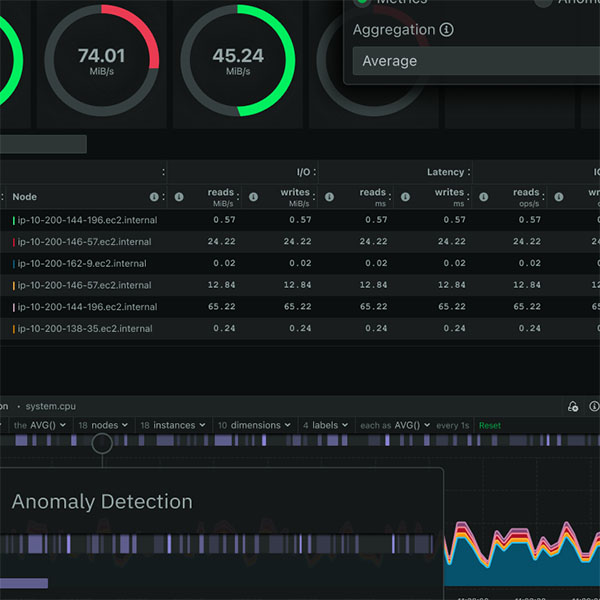Open the I/O column group options menu
Screen dimensions: 600x600
click(313, 172)
